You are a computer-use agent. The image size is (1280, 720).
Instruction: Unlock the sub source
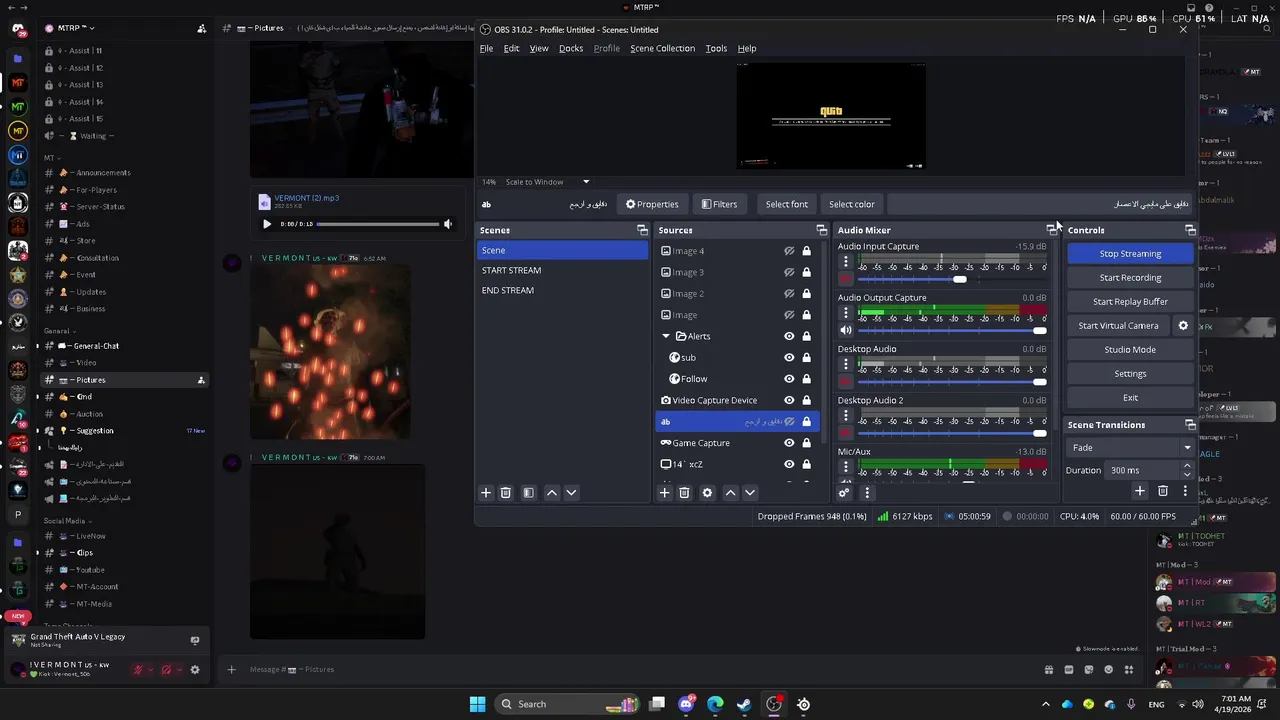click(806, 357)
